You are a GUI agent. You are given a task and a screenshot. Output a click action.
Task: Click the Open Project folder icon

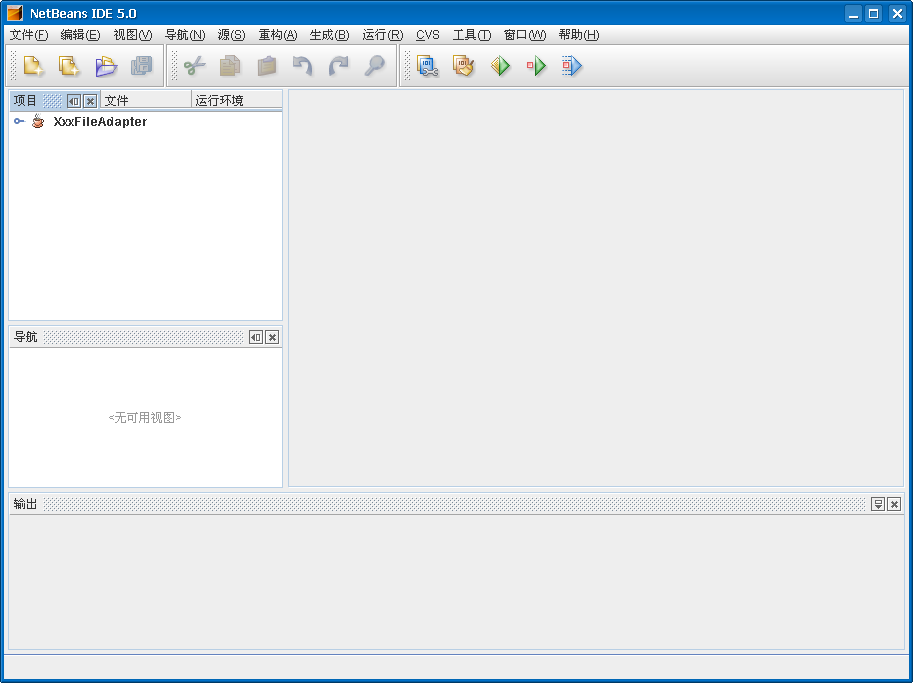click(105, 66)
